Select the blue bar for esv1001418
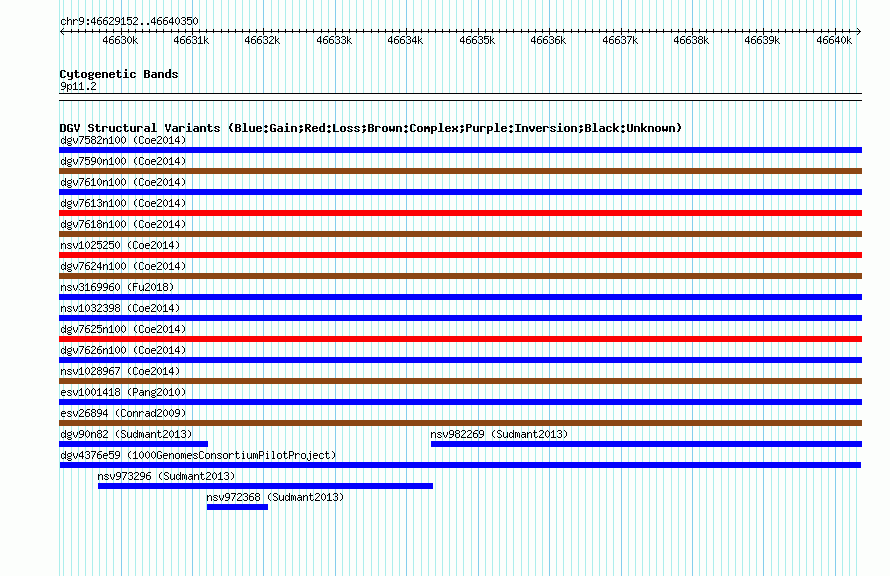Screen dimensions: 890x576 point(460,402)
